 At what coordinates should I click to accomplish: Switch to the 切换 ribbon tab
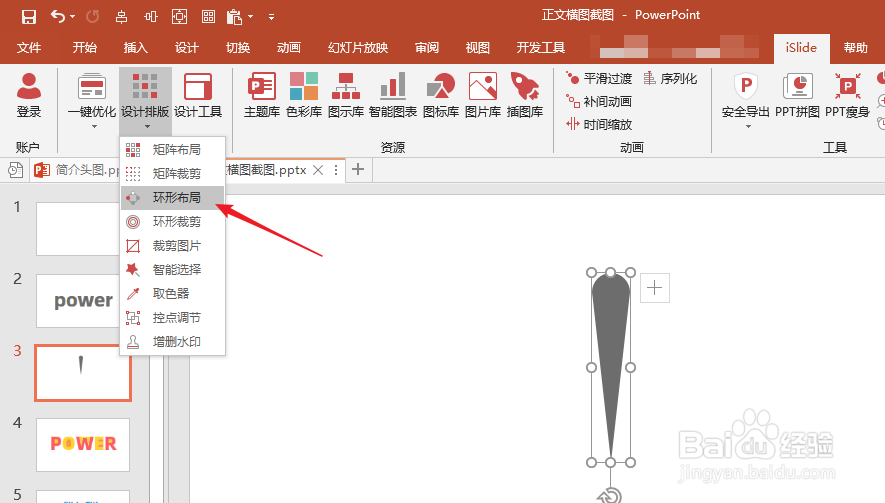tap(238, 48)
